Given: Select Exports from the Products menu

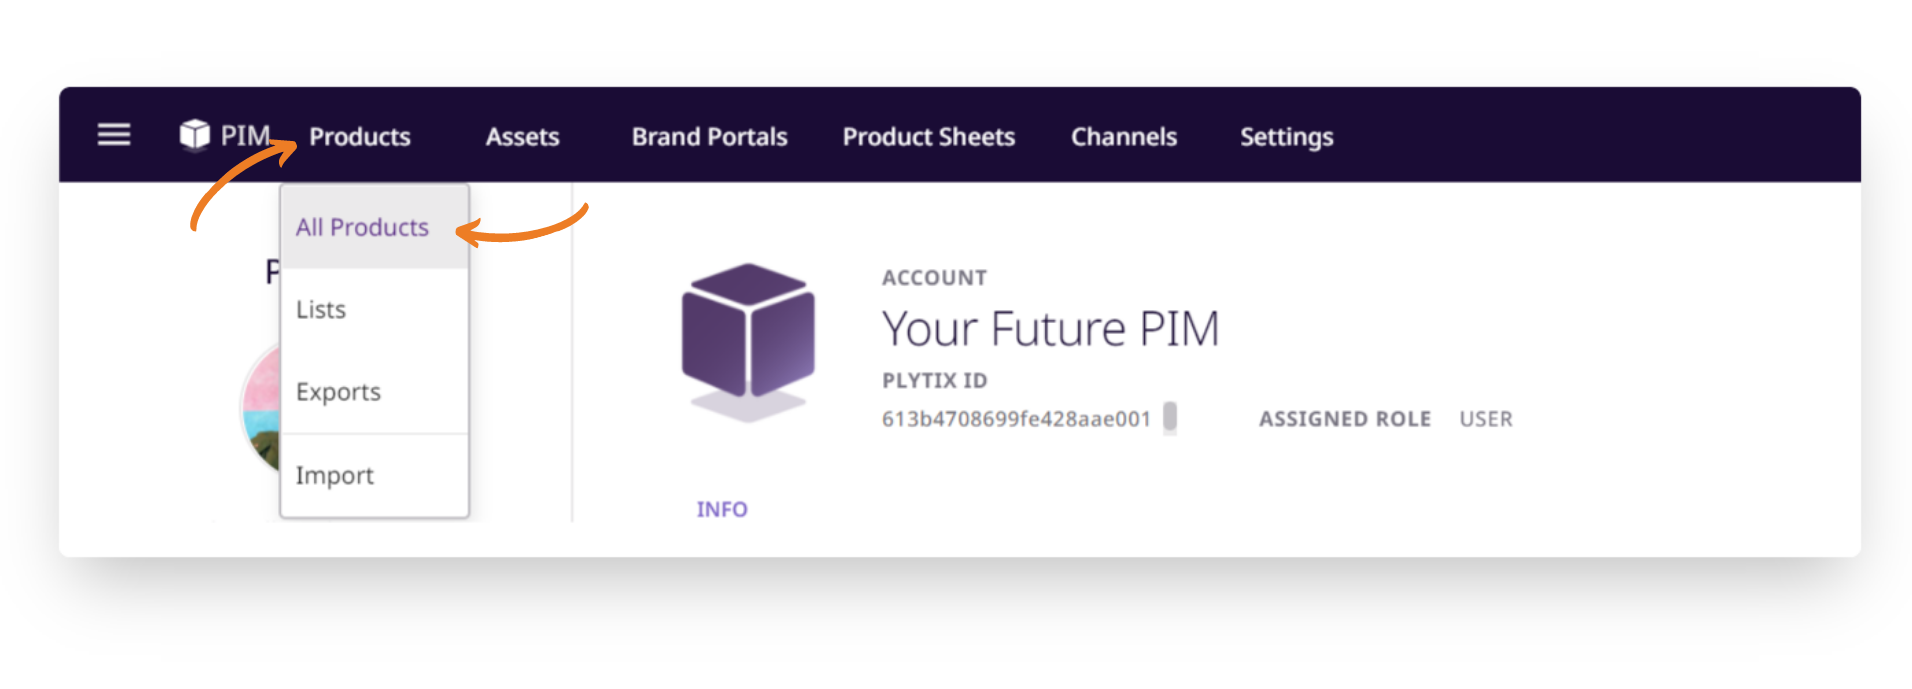Looking at the screenshot, I should pyautogui.click(x=337, y=391).
